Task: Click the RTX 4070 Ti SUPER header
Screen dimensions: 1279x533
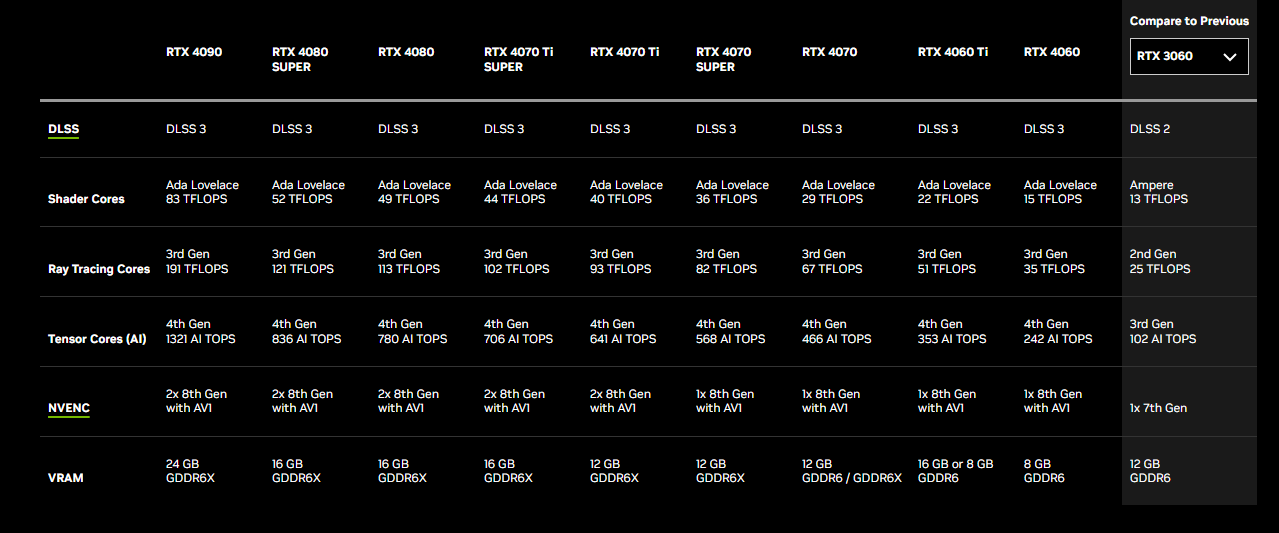Action: (518, 59)
